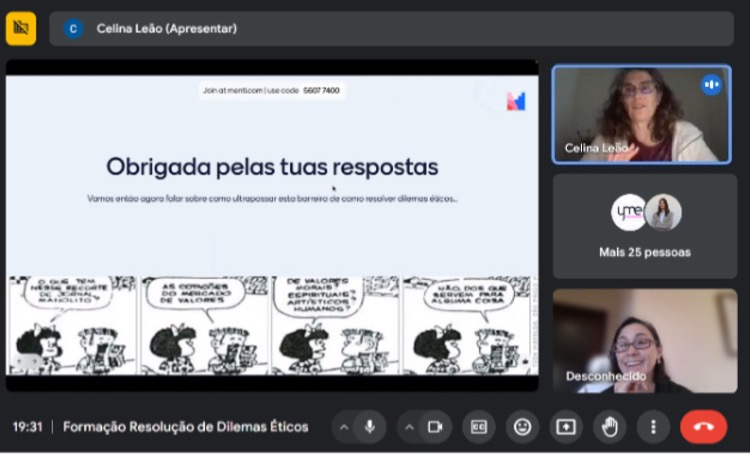Click the Mafalda comic strip image
The image size is (750, 455).
coord(272,325)
